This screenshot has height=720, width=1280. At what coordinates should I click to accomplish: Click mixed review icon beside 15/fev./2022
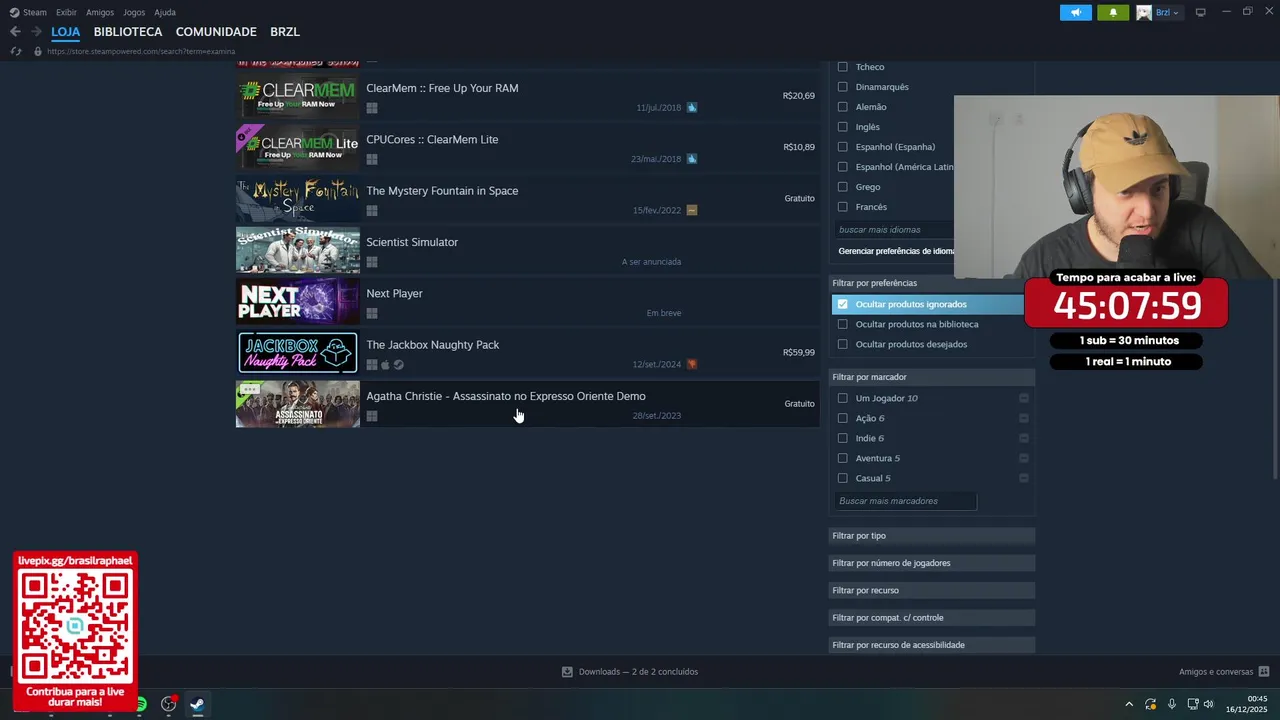point(692,210)
